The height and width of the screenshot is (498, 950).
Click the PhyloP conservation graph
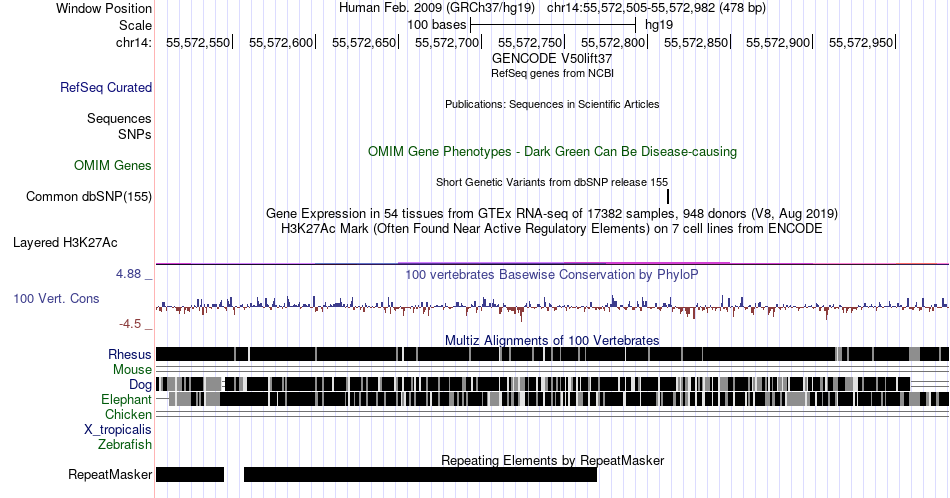[552, 307]
